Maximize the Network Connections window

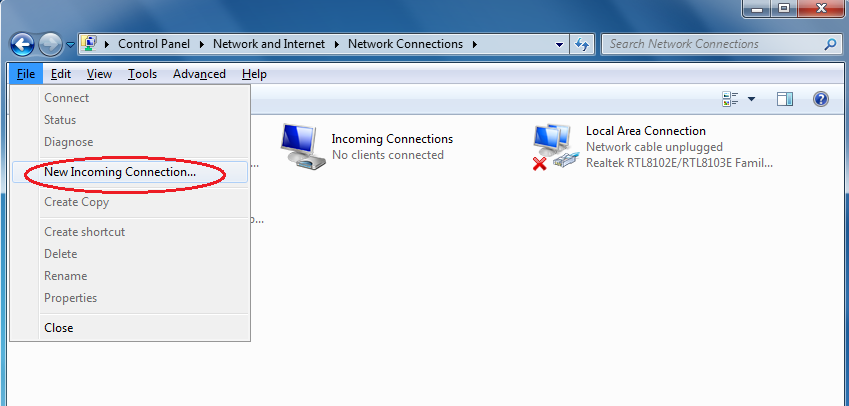(783, 8)
